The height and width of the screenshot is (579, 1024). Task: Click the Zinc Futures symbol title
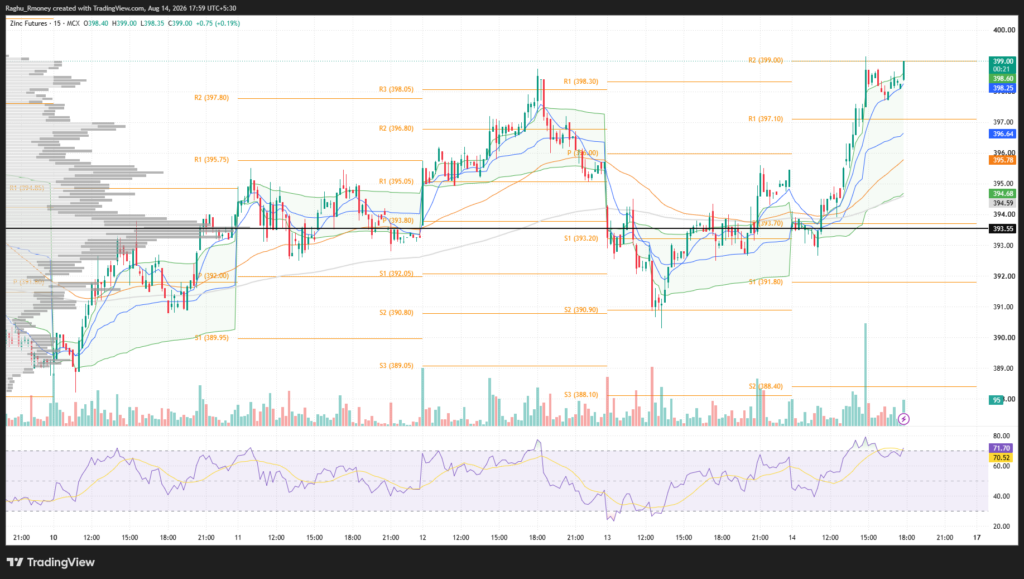[x=29, y=23]
